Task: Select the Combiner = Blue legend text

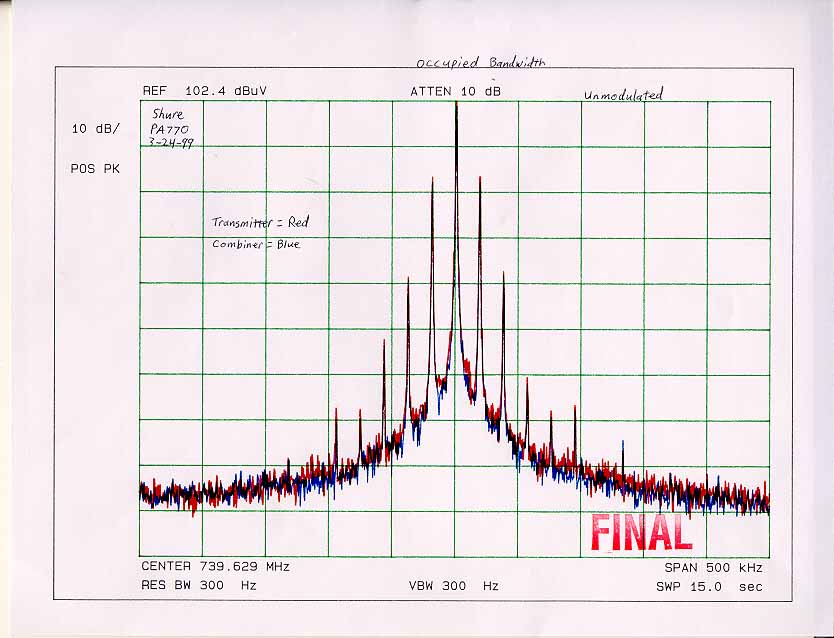Action: coord(256,244)
